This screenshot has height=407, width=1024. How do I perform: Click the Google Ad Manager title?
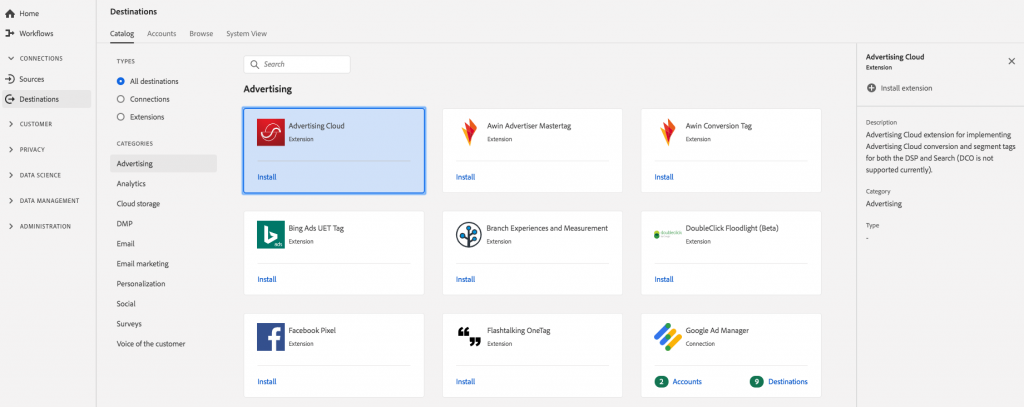pyautogui.click(x=717, y=331)
